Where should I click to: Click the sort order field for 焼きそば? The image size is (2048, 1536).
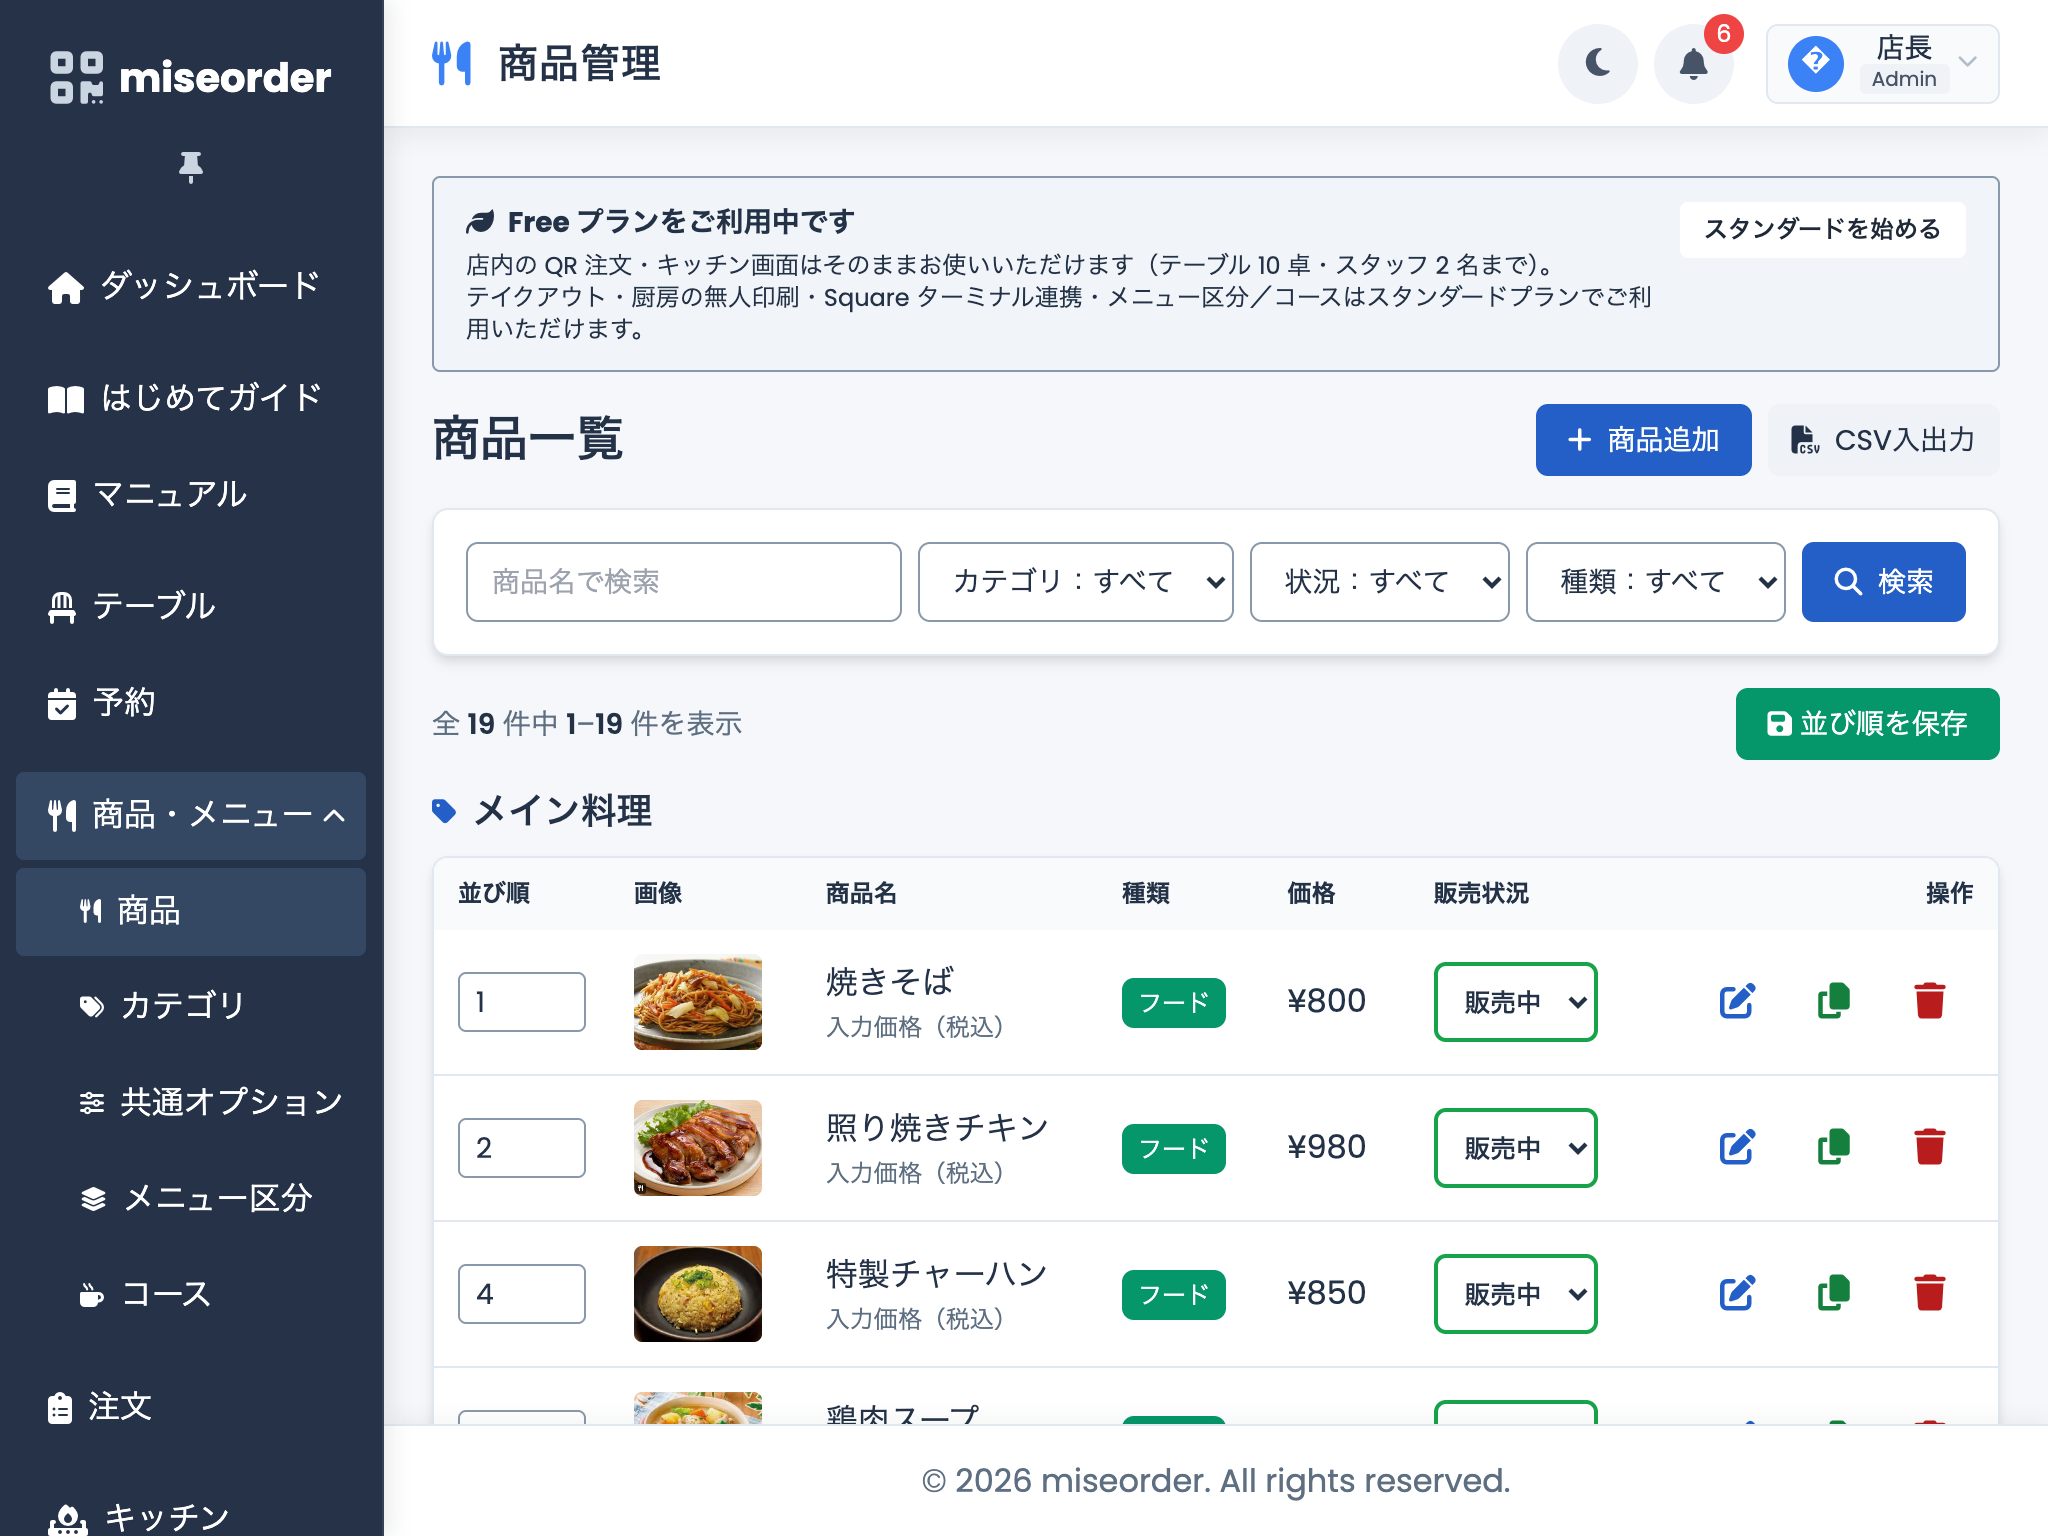[521, 1002]
